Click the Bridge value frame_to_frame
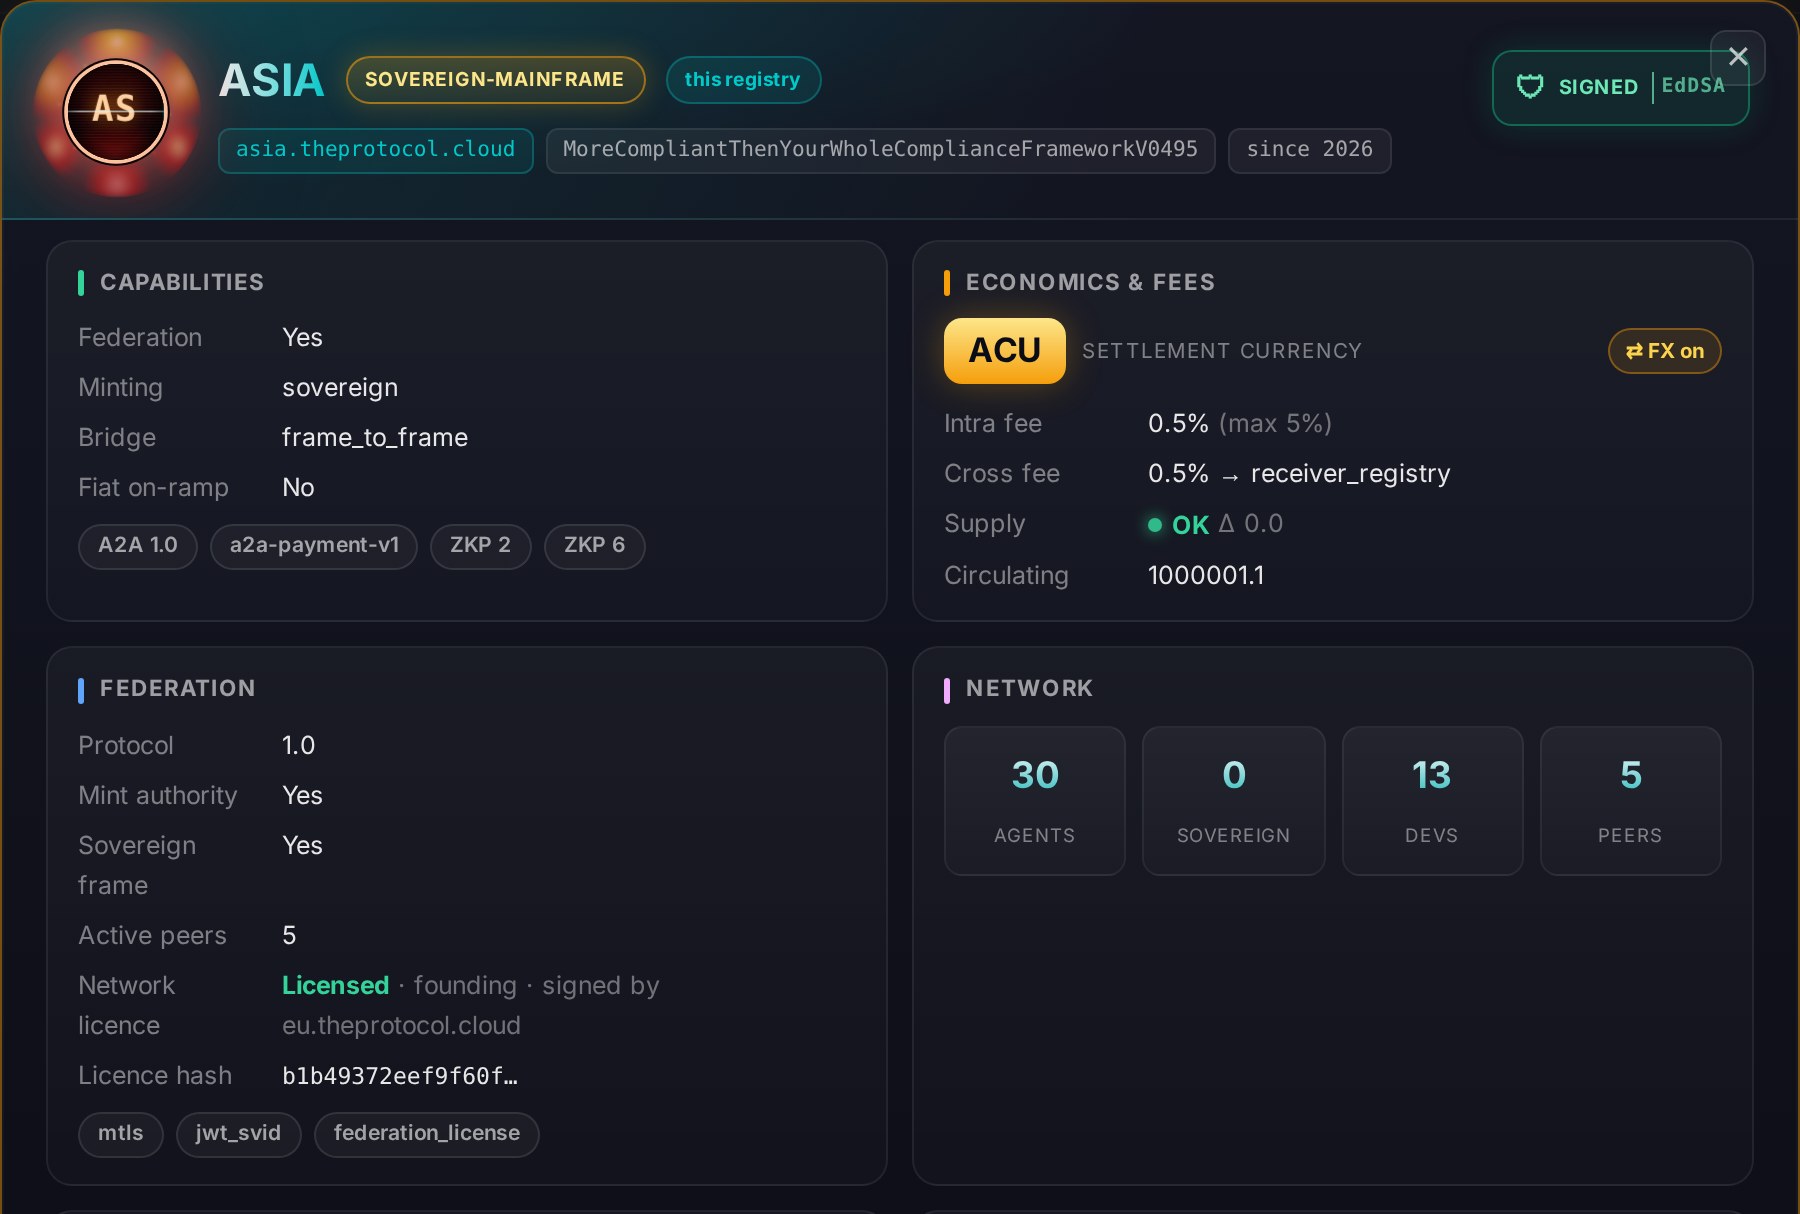 375,438
